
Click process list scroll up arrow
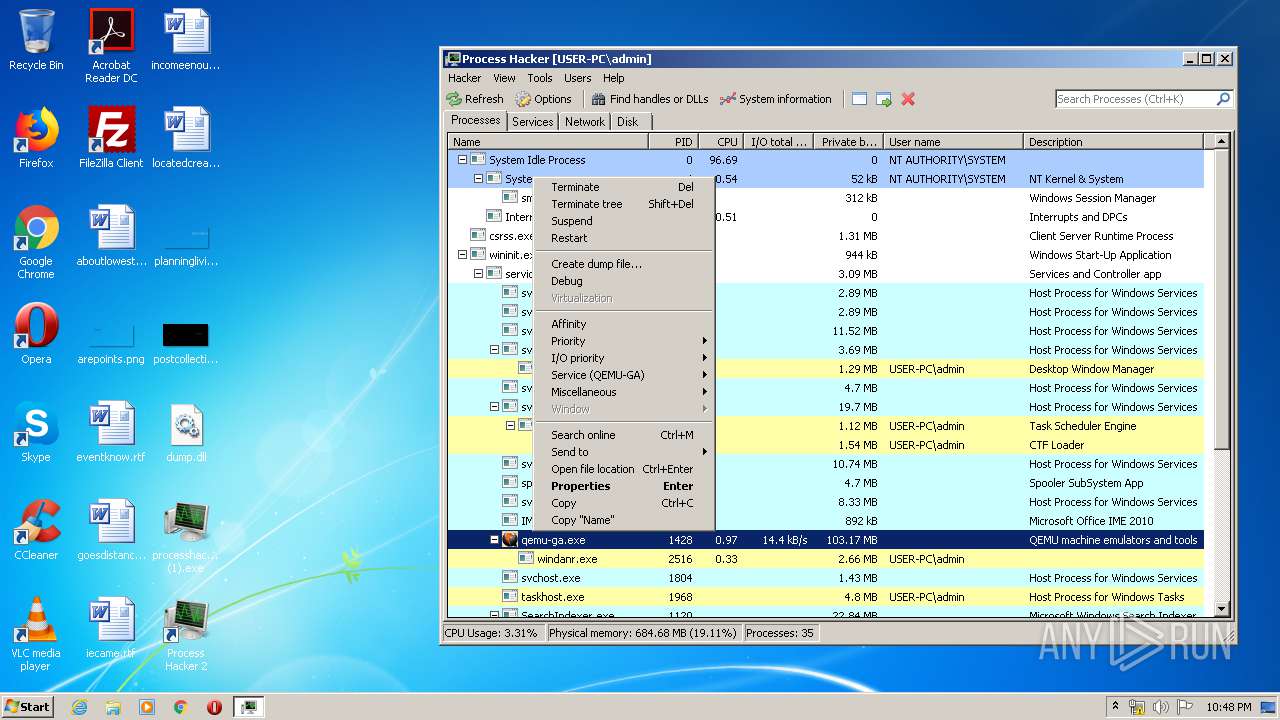tap(1221, 142)
